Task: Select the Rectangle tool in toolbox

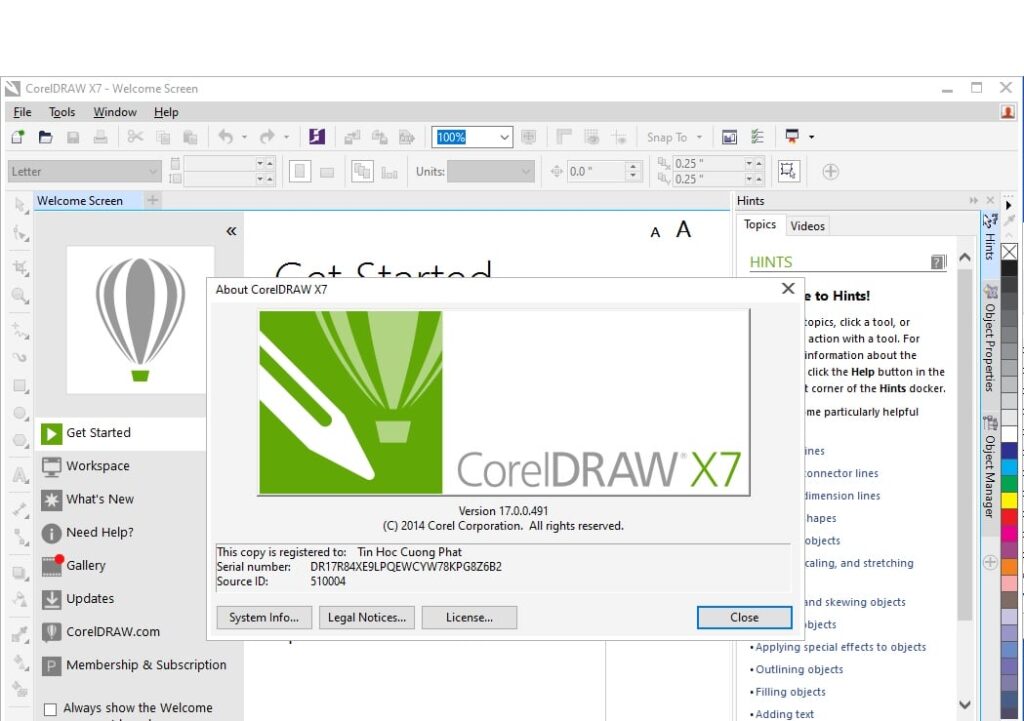Action: tap(20, 386)
